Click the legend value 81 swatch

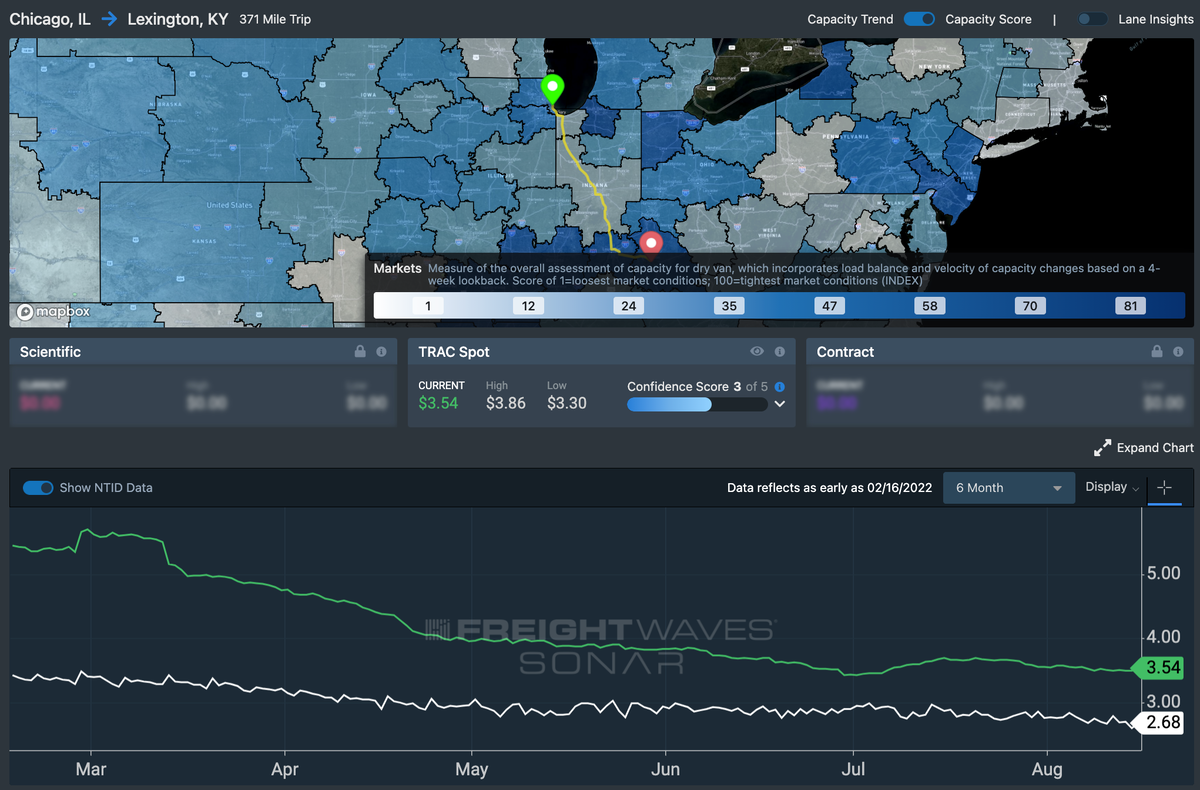click(x=1131, y=306)
